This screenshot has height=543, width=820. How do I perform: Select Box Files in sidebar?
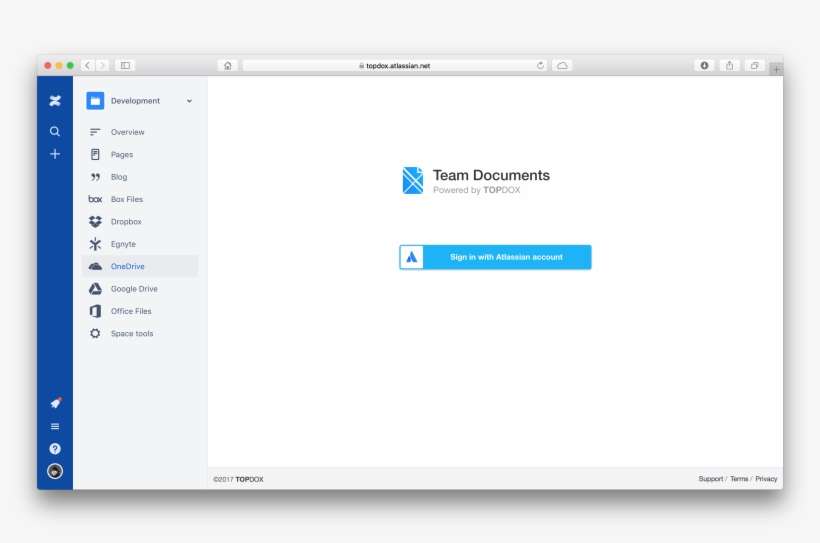click(x=140, y=199)
